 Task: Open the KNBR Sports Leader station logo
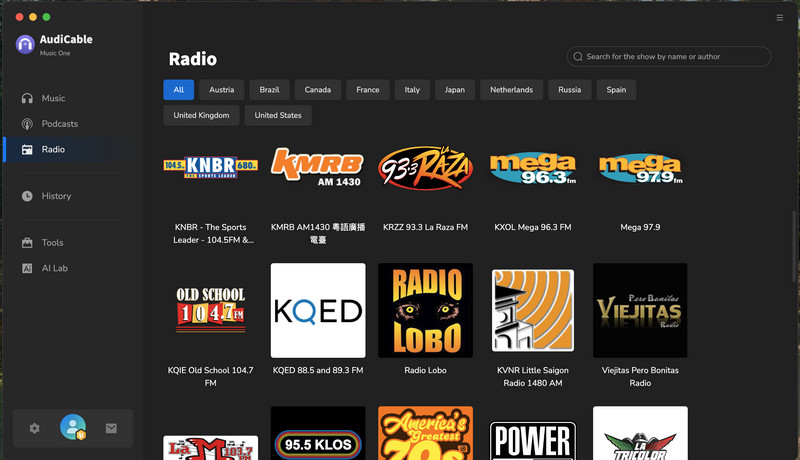[211, 167]
